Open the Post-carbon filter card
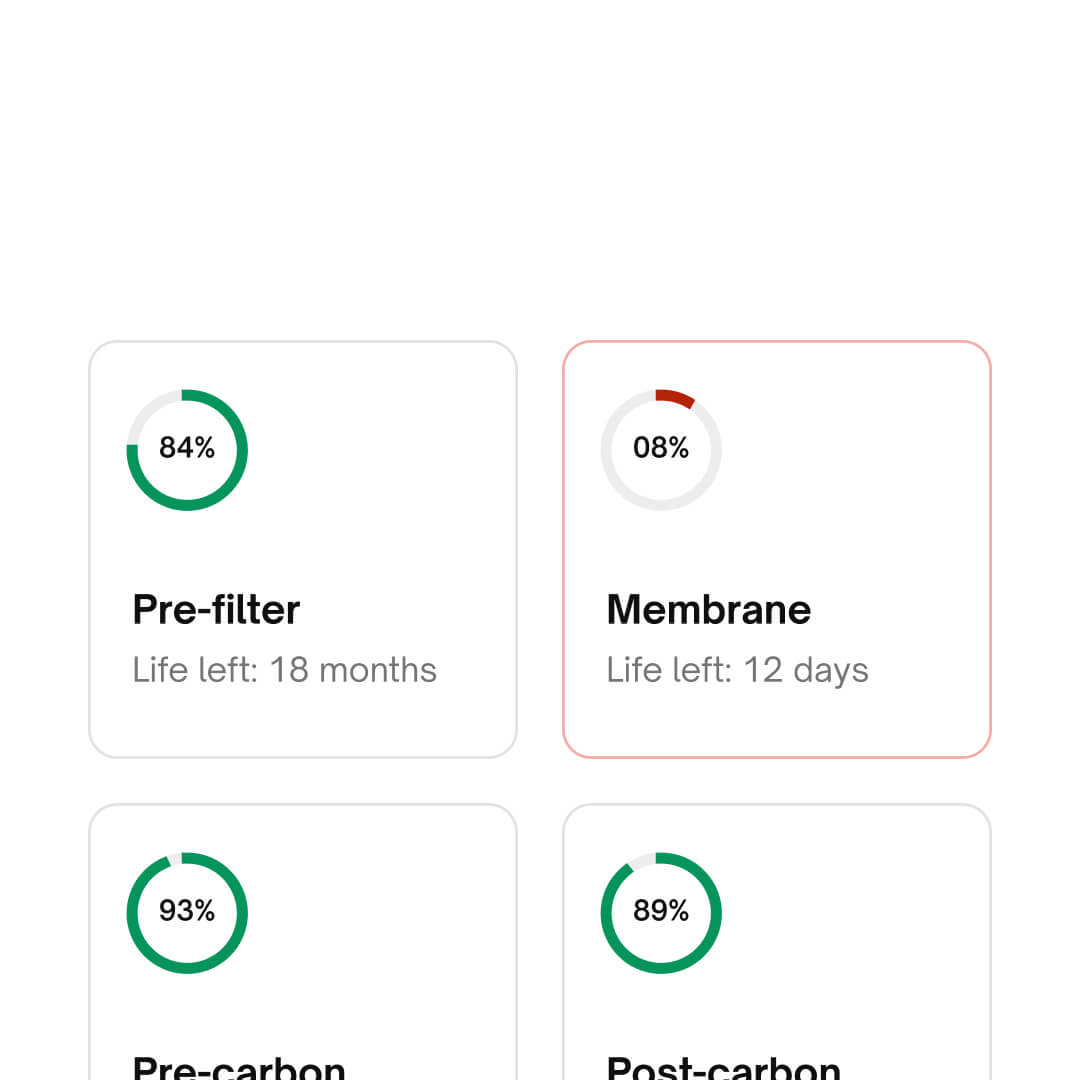 tap(850, 960)
